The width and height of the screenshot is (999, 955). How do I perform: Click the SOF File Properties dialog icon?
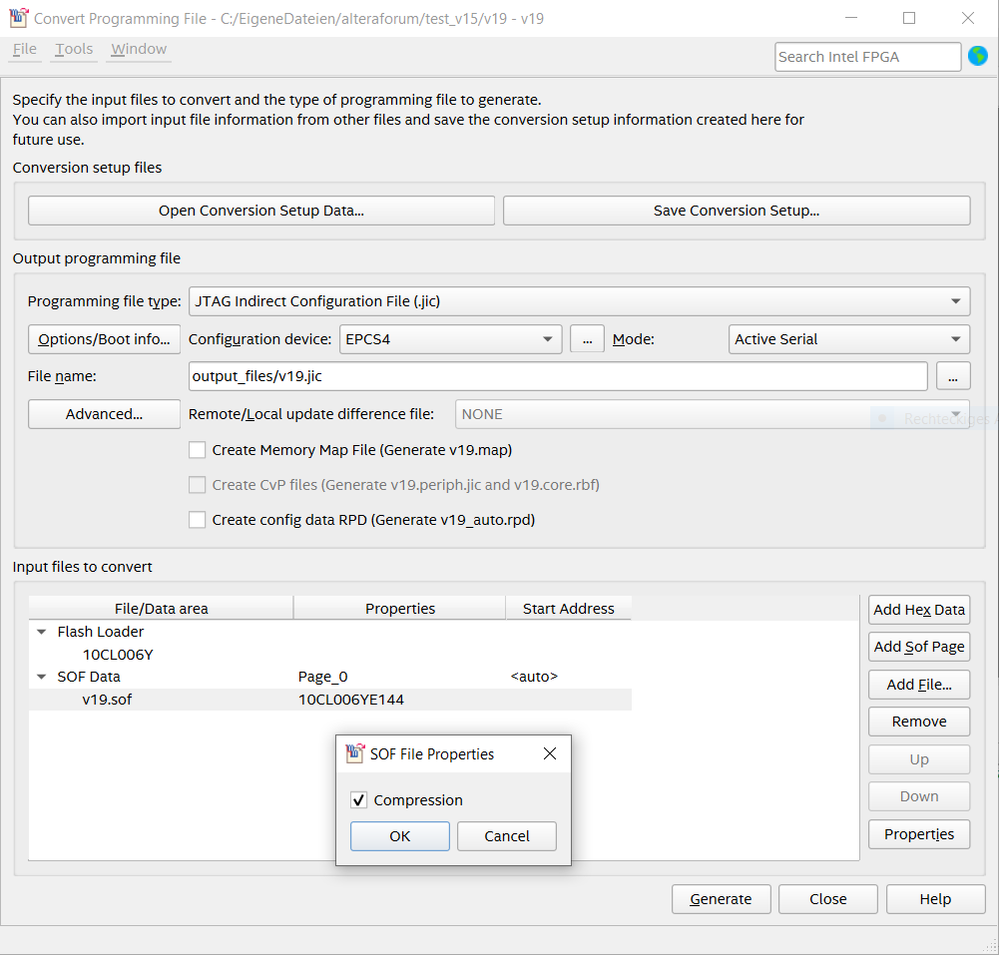(x=355, y=754)
